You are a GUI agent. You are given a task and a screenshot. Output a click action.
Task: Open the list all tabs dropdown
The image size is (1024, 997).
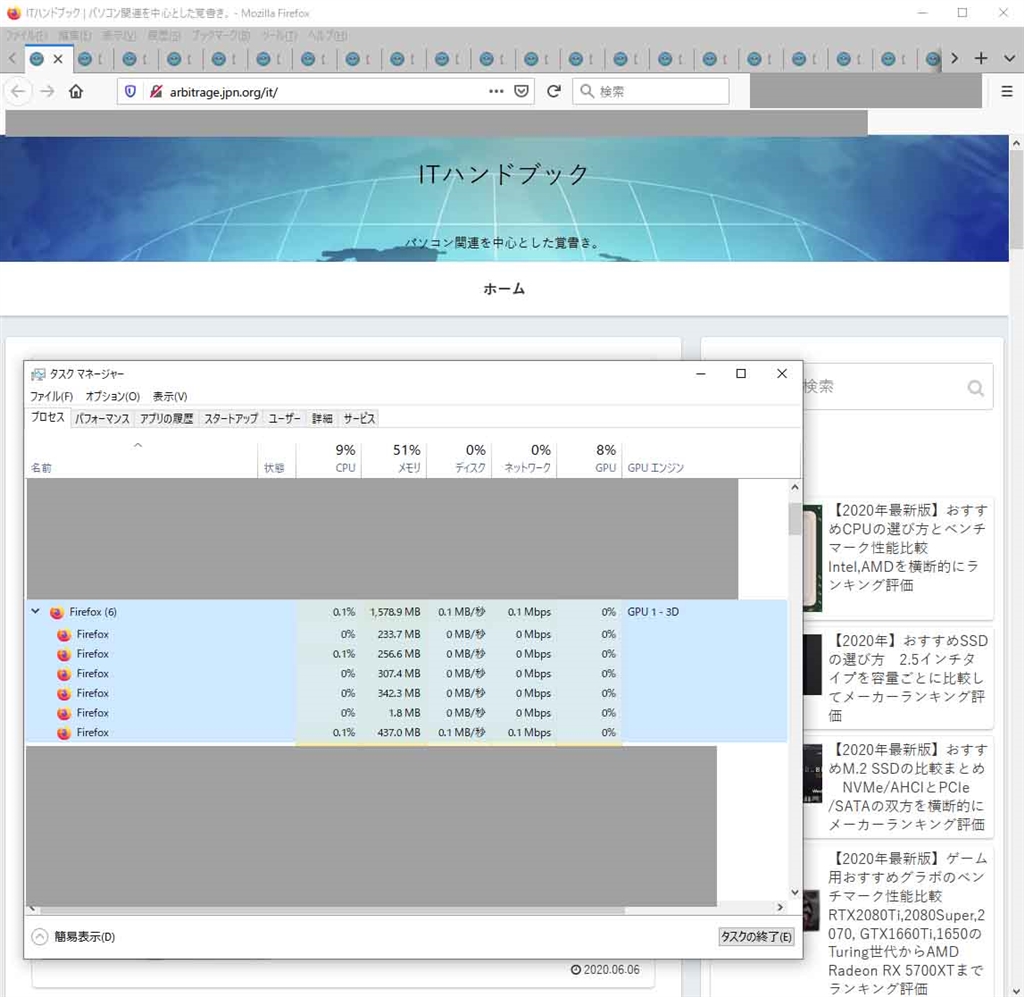point(1009,58)
